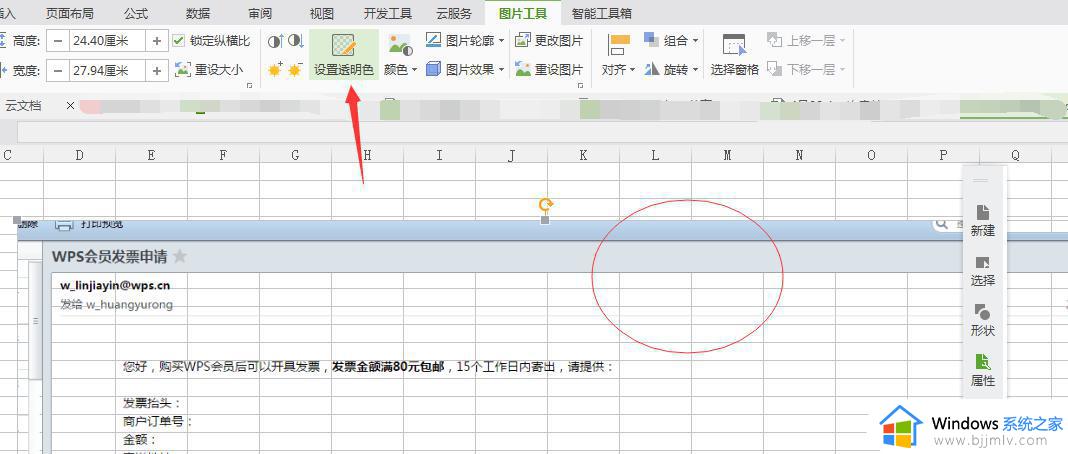Screen dimensions: 1068x454
Task: Open the 组合 group dropdown
Action: (x=672, y=41)
